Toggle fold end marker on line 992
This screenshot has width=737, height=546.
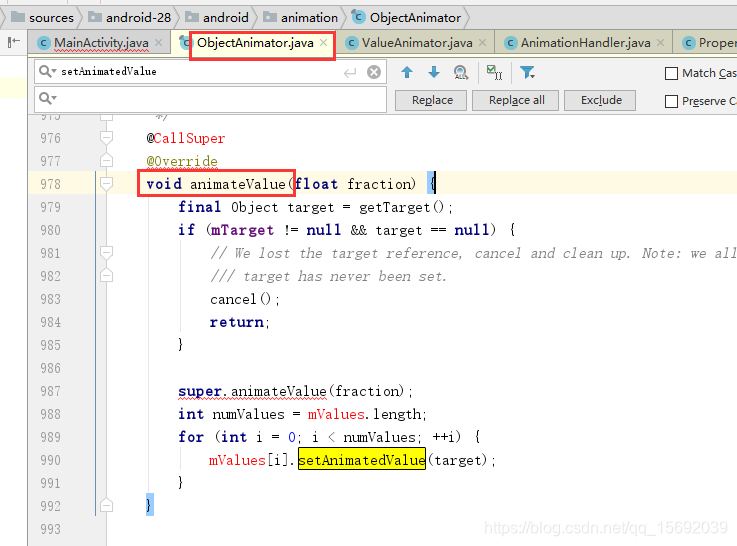click(107, 506)
